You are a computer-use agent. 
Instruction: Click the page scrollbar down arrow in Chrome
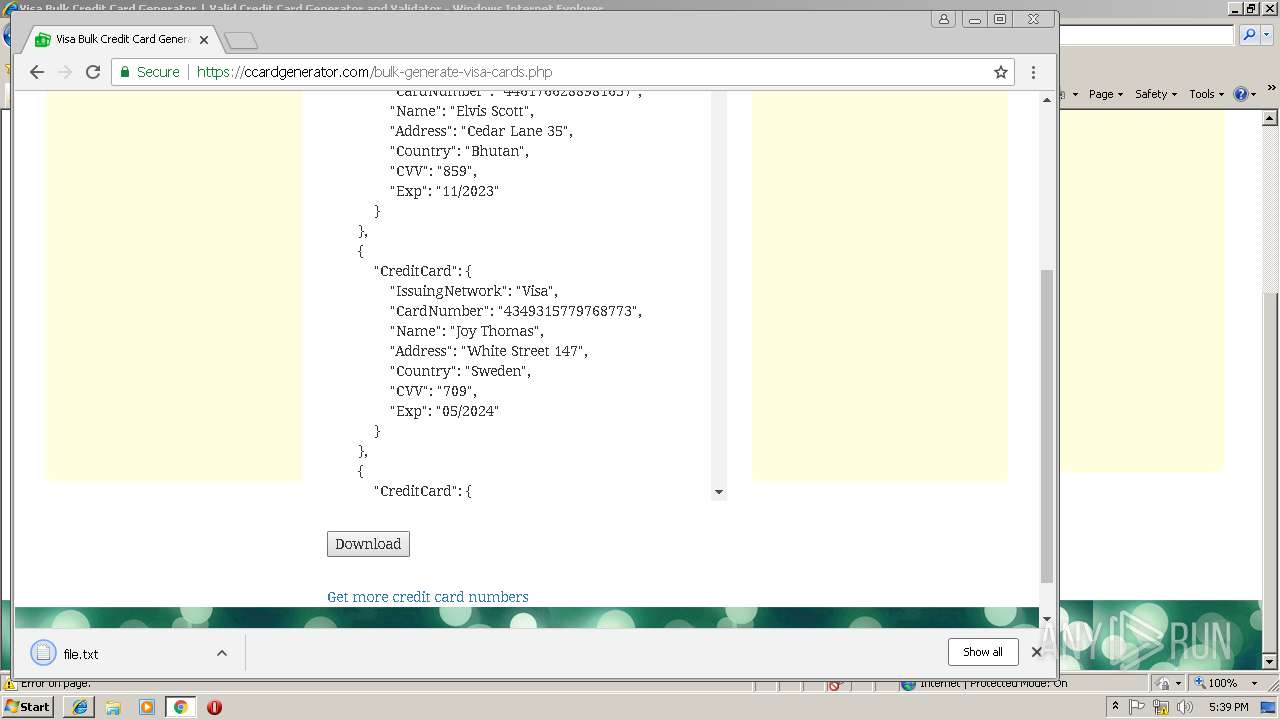1047,618
